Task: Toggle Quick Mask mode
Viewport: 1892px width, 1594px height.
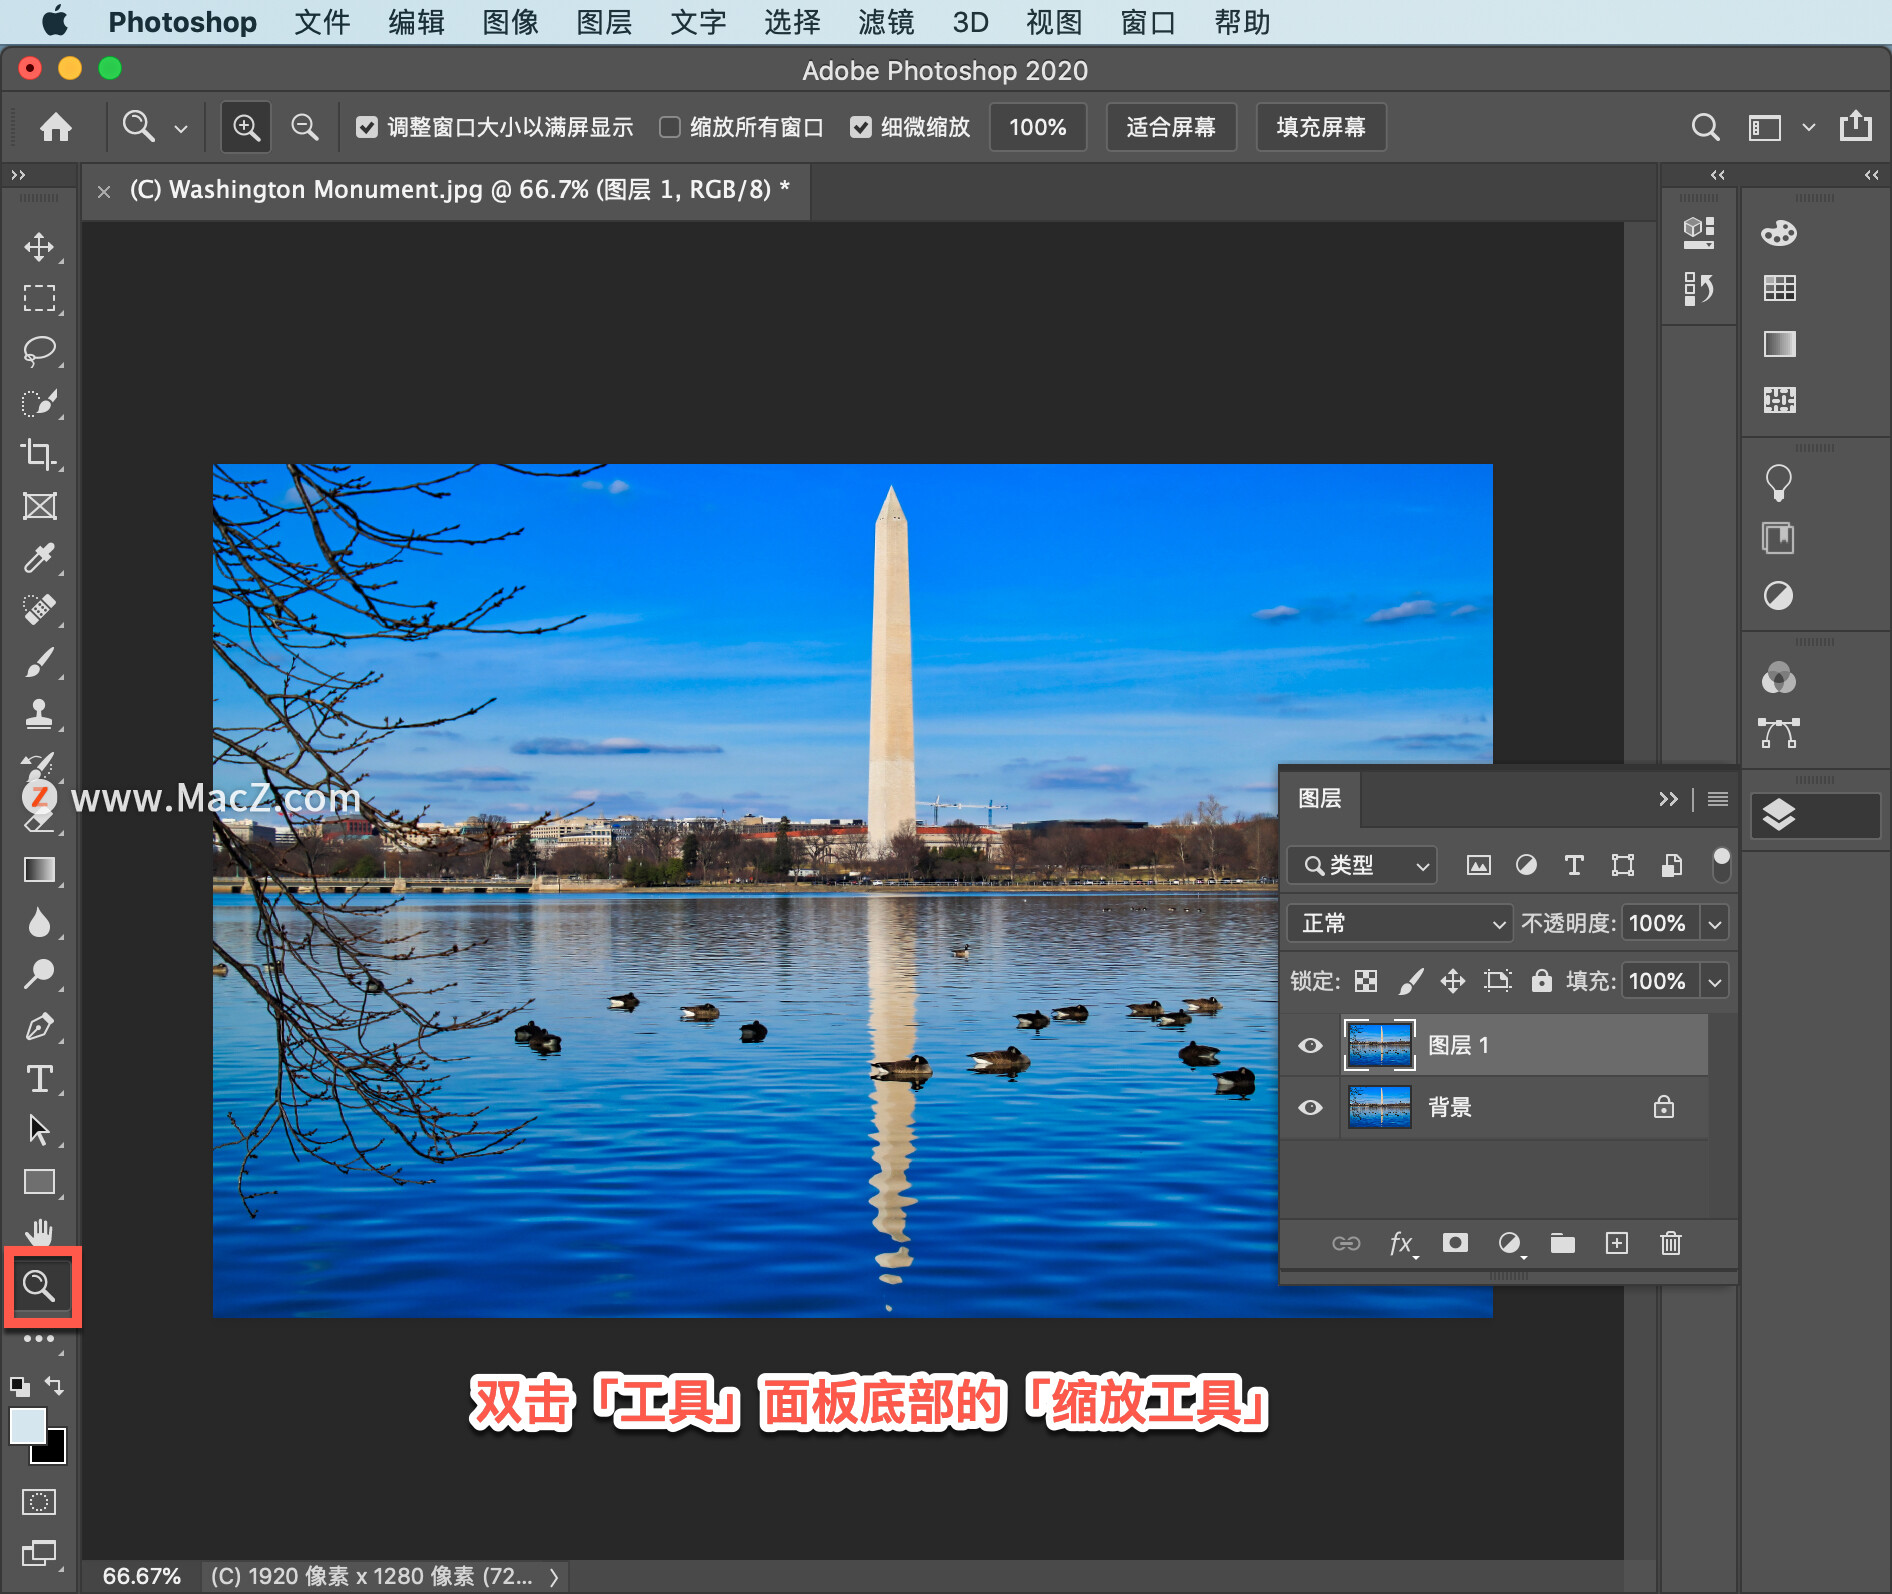Action: coord(39,1502)
